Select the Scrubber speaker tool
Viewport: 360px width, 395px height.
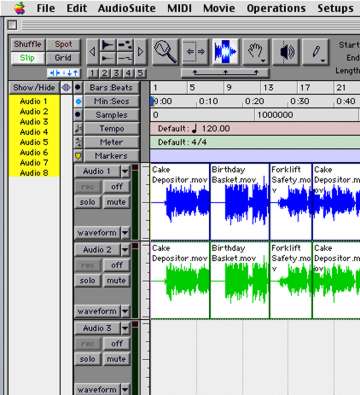pos(286,52)
